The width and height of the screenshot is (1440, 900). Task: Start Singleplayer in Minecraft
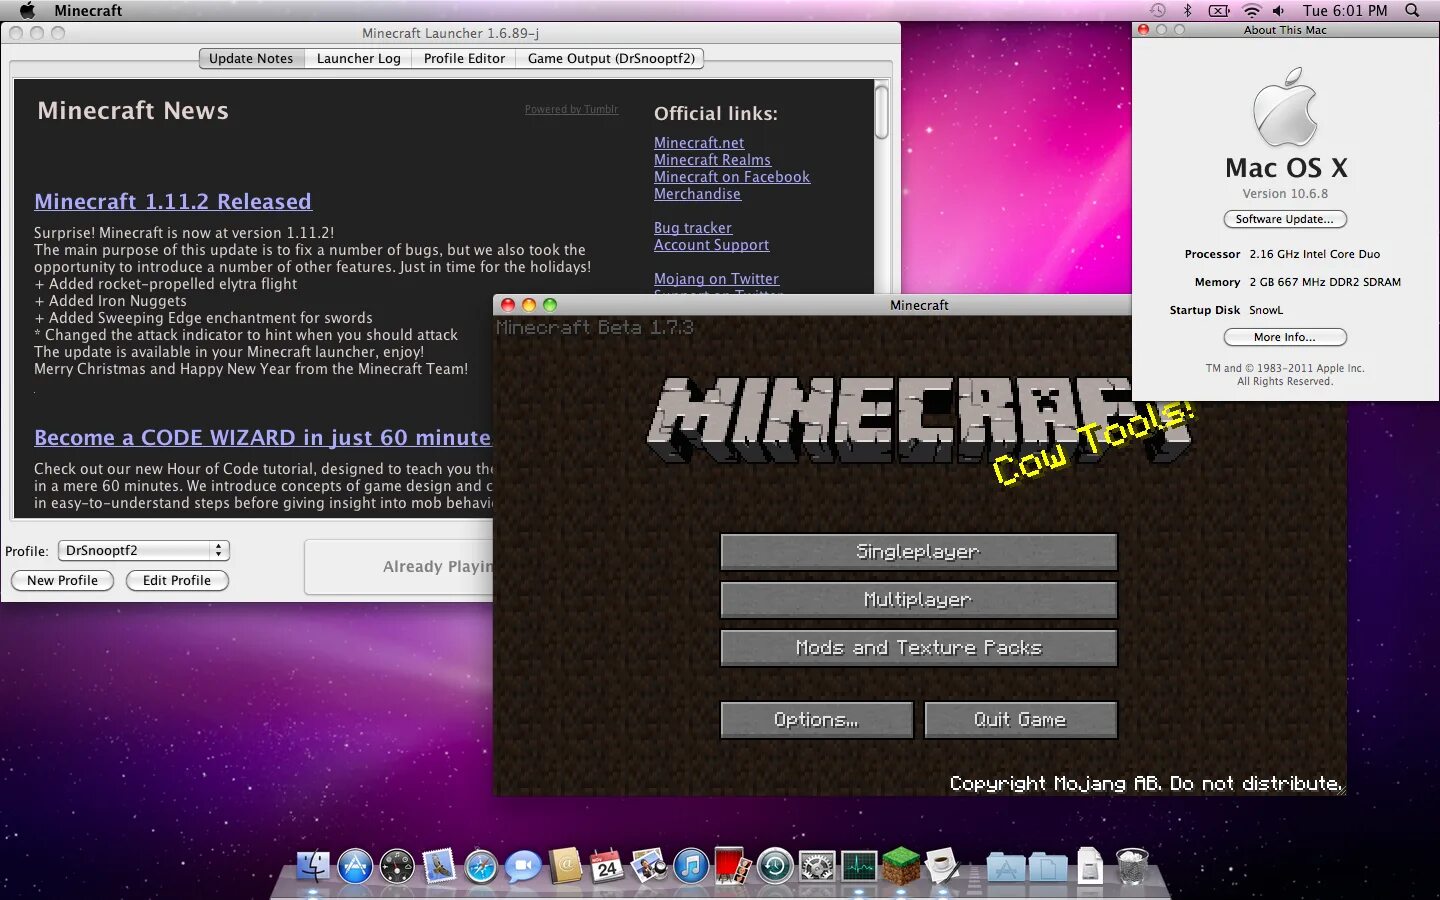tap(918, 551)
